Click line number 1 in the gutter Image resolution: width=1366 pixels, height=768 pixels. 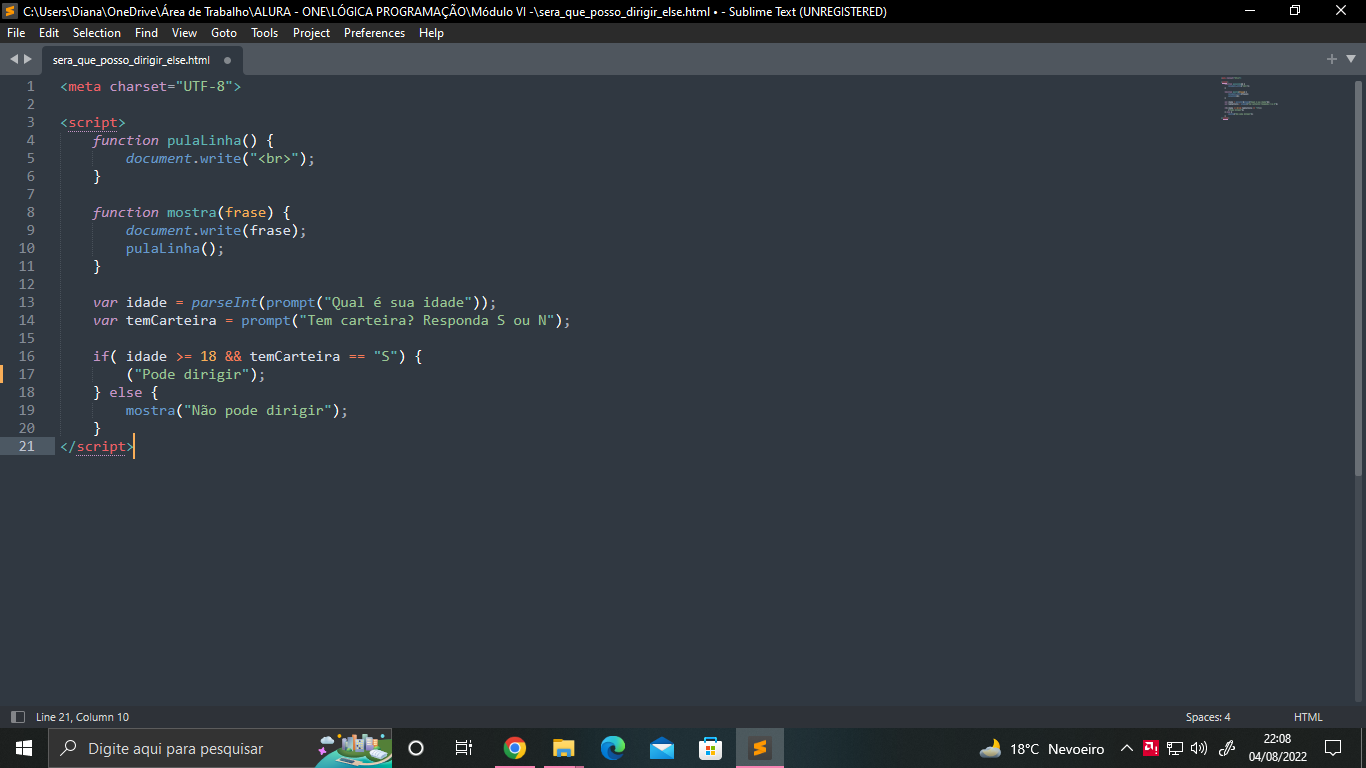tap(30, 86)
